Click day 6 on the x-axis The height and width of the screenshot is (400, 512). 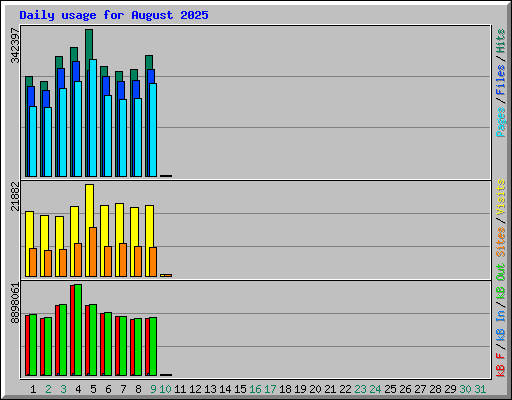point(108,389)
